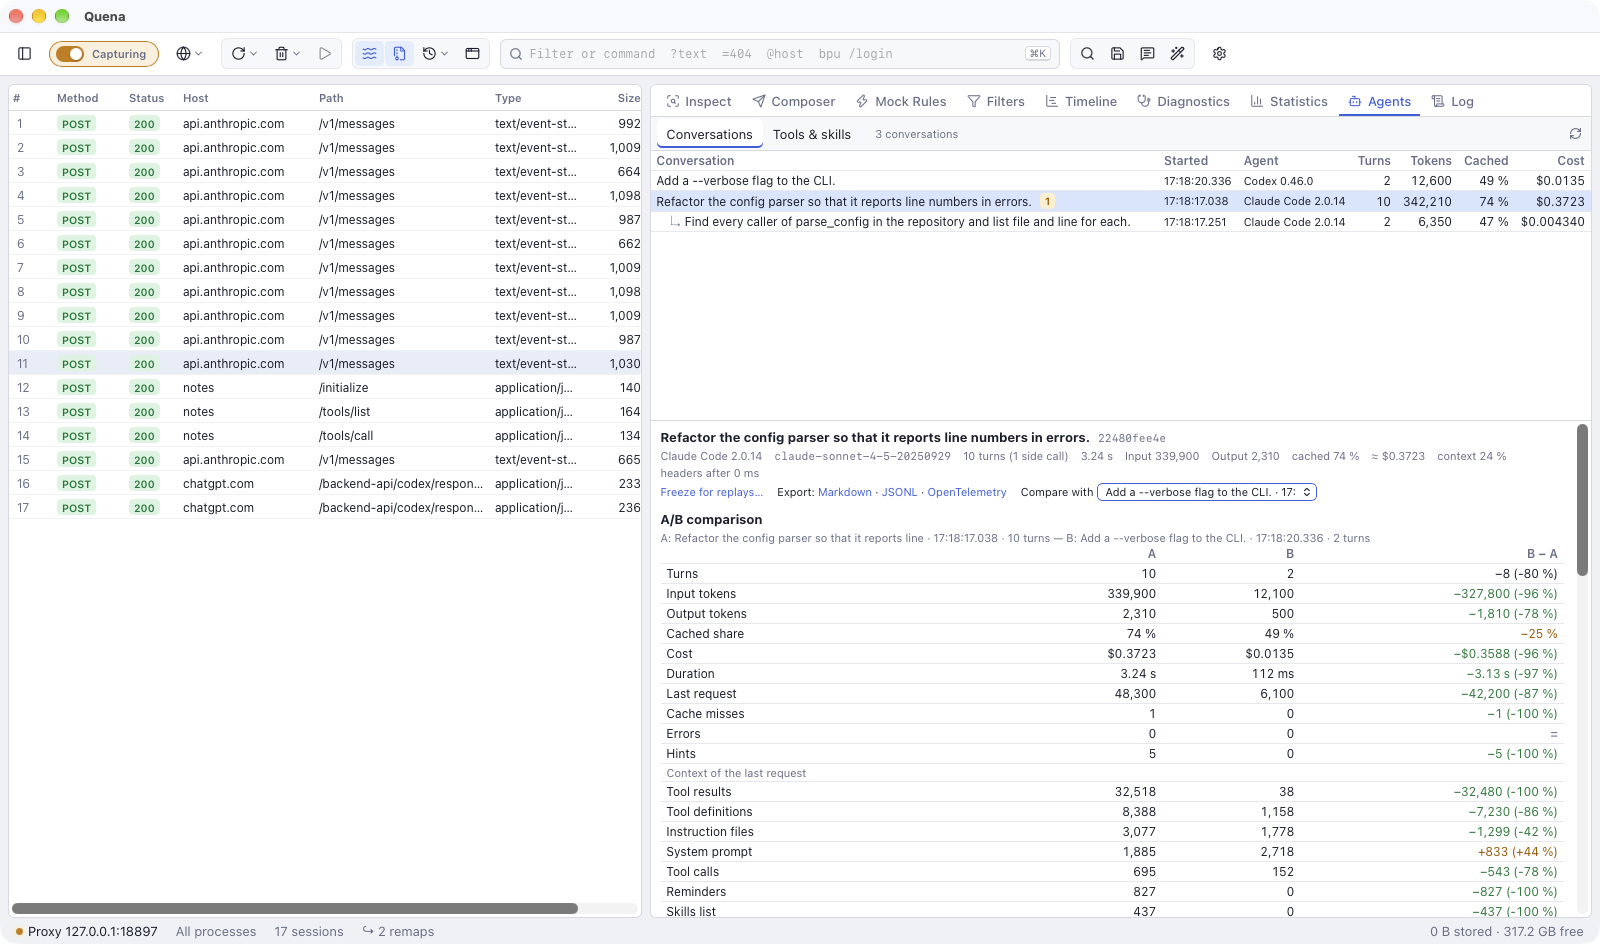Click 'All processes' in status bar

[x=216, y=931]
